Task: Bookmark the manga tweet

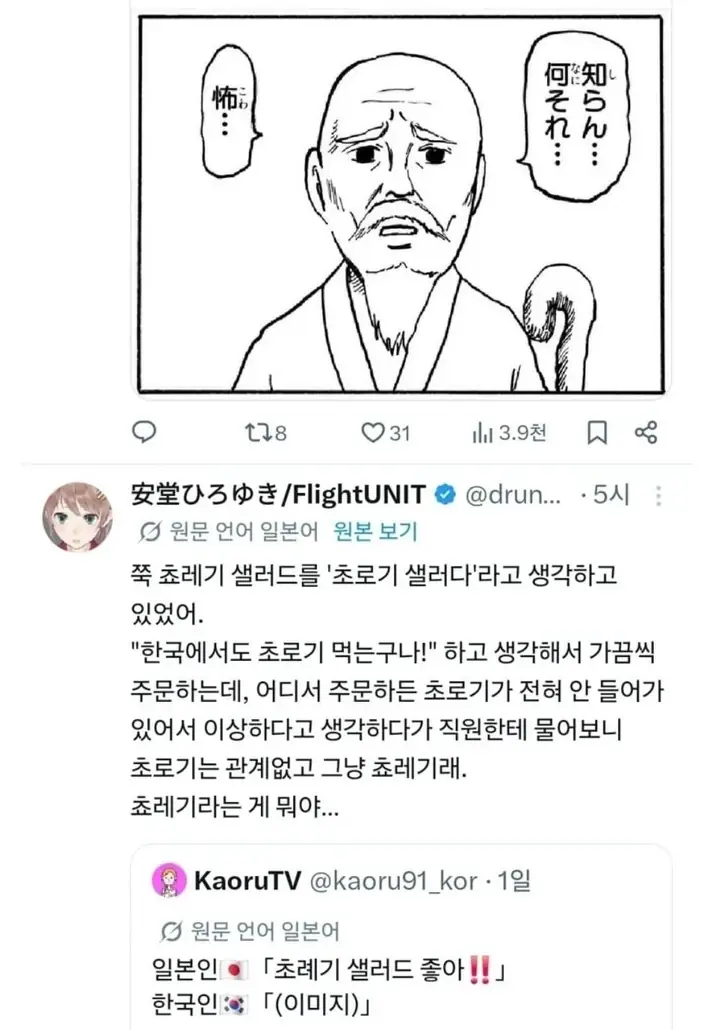Action: [x=596, y=433]
